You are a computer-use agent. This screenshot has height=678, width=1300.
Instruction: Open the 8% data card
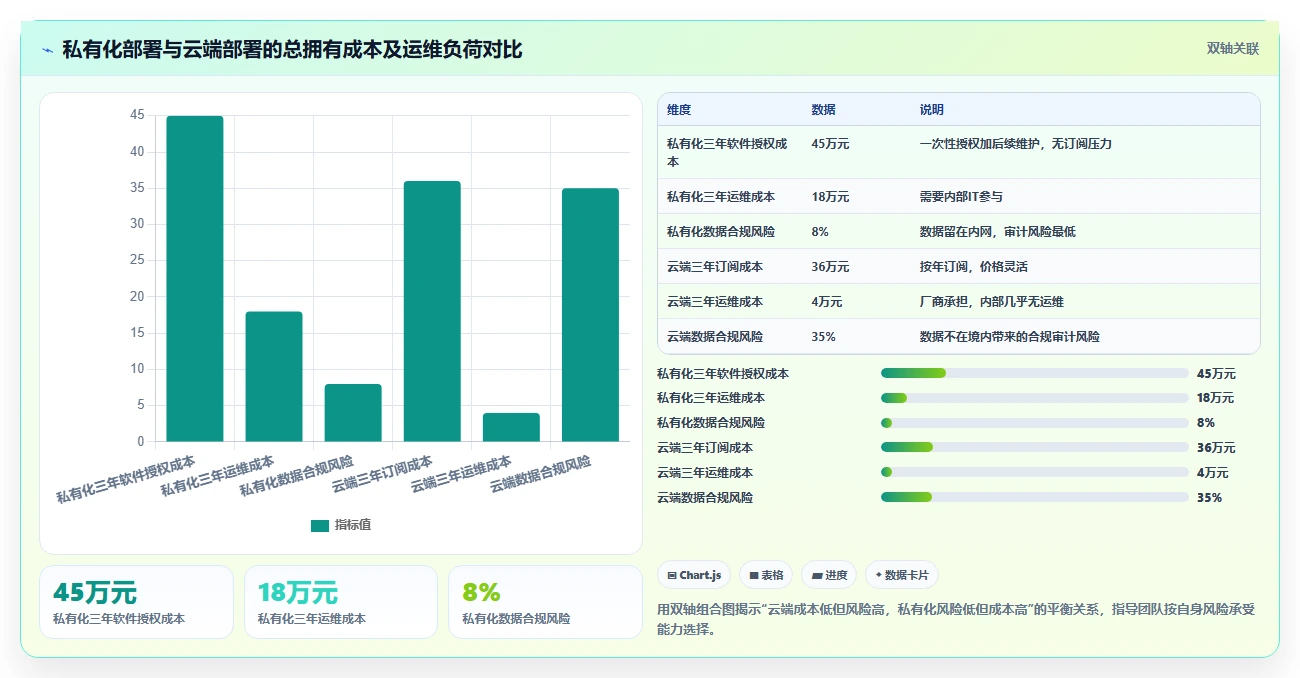point(545,602)
